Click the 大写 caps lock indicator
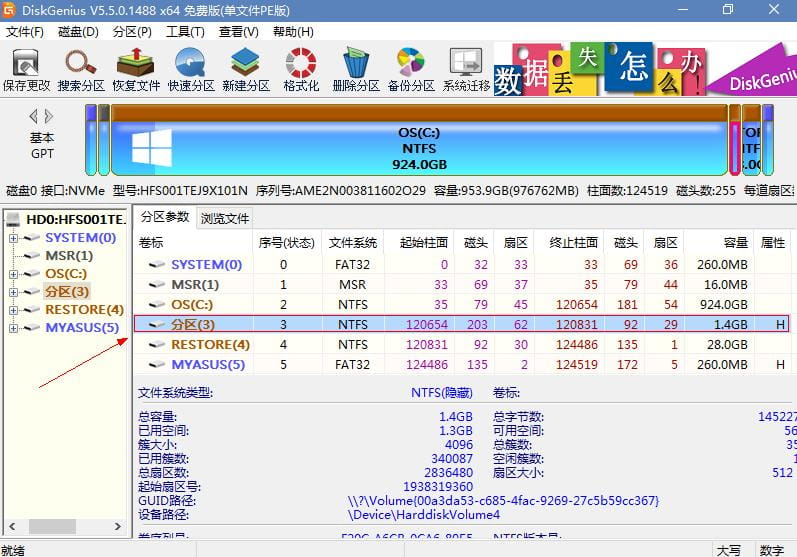The height and width of the screenshot is (557, 797). [x=728, y=550]
